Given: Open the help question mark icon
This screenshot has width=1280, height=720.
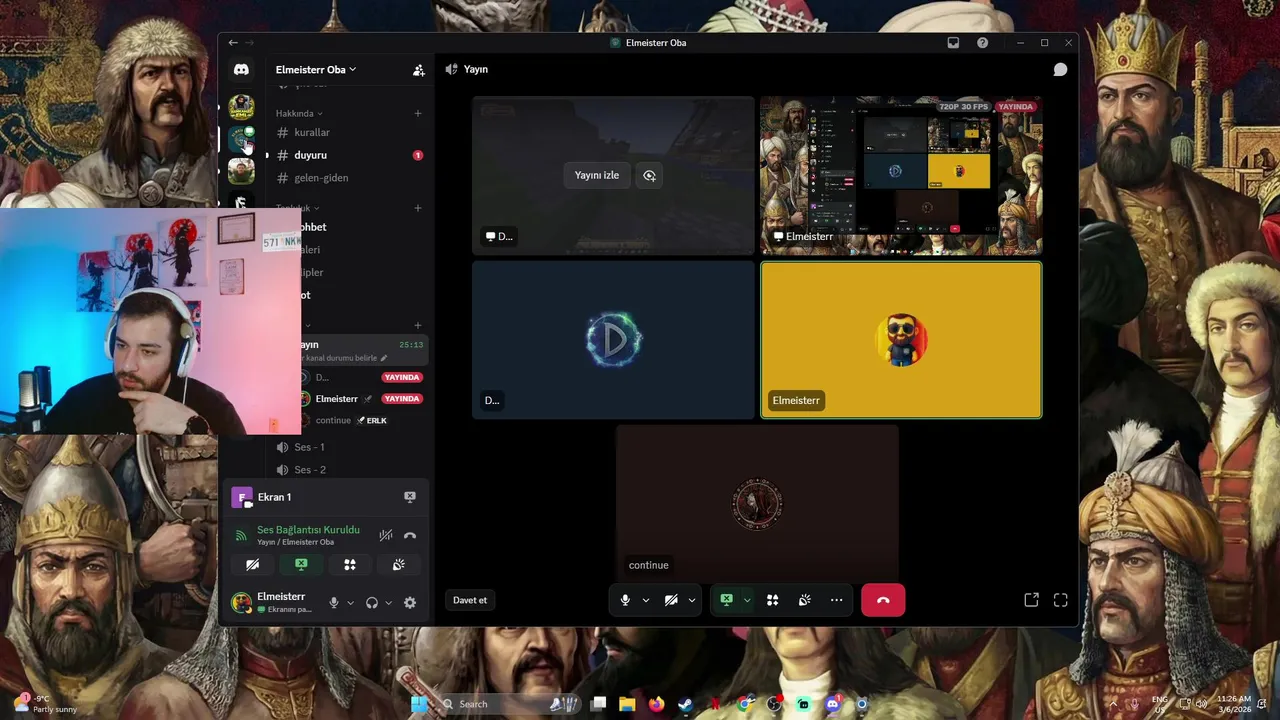Looking at the screenshot, I should pos(982,43).
